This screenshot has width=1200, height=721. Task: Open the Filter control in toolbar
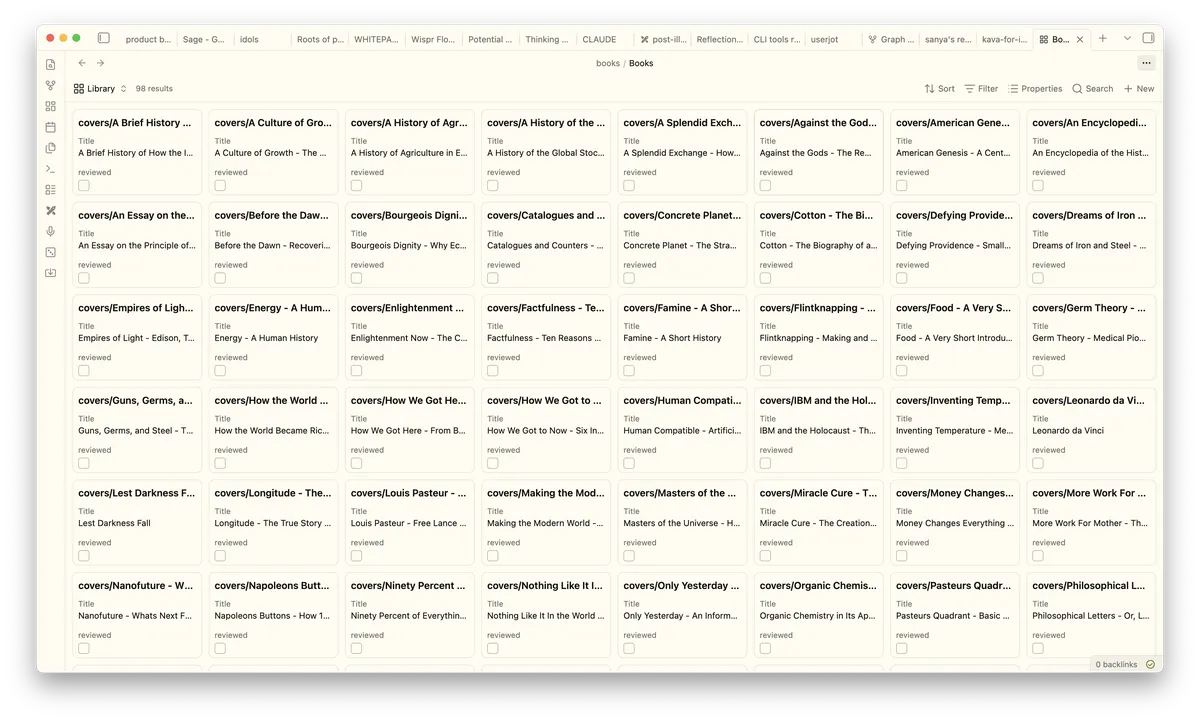981,89
